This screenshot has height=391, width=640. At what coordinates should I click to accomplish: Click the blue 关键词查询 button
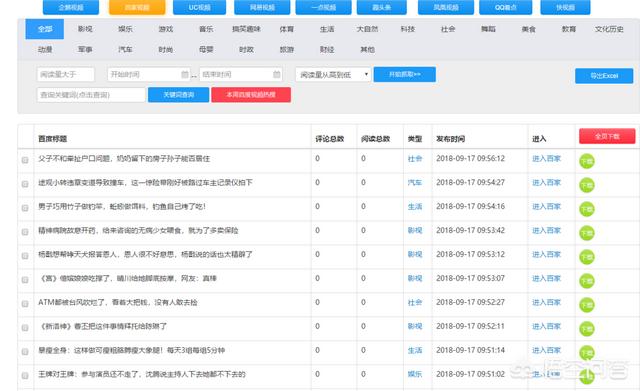(178, 95)
